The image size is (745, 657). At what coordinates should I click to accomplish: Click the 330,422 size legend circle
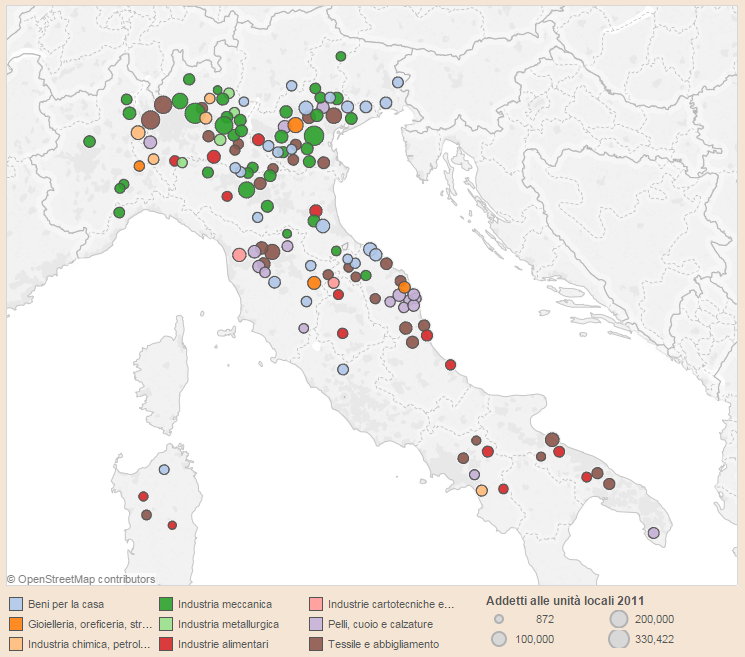[x=619, y=639]
